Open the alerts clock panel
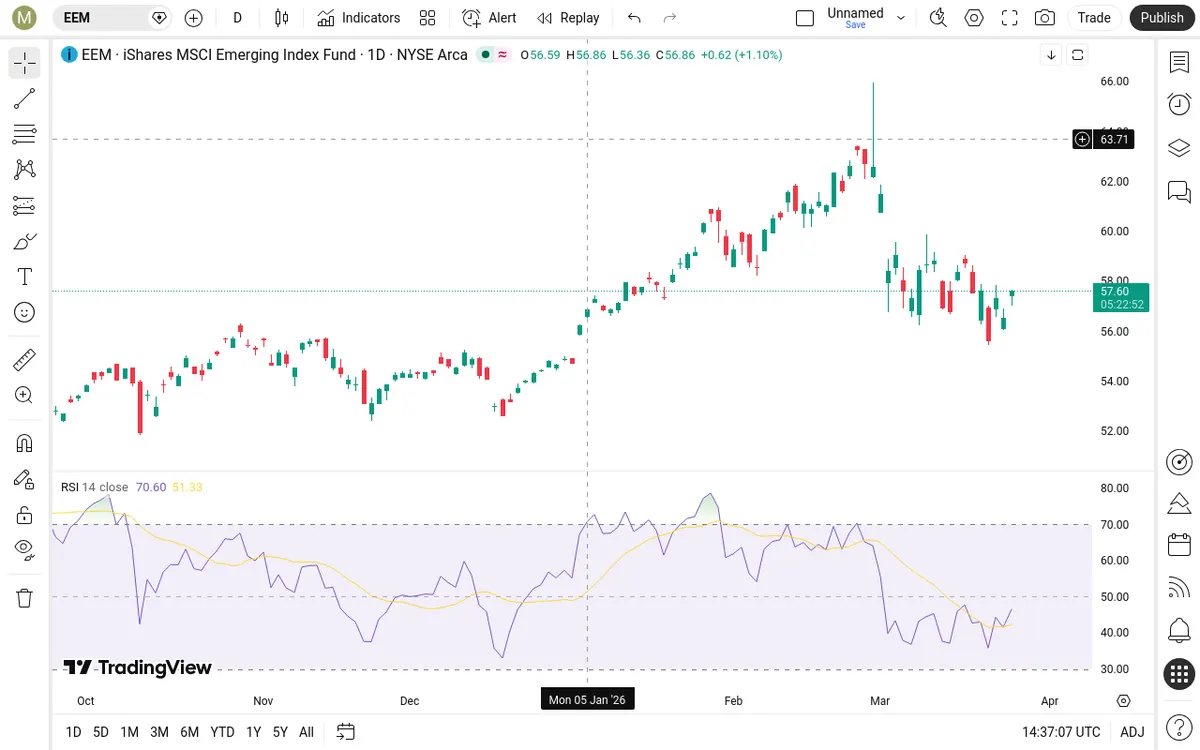Screen dimensions: 1200x750 tap(1179, 104)
